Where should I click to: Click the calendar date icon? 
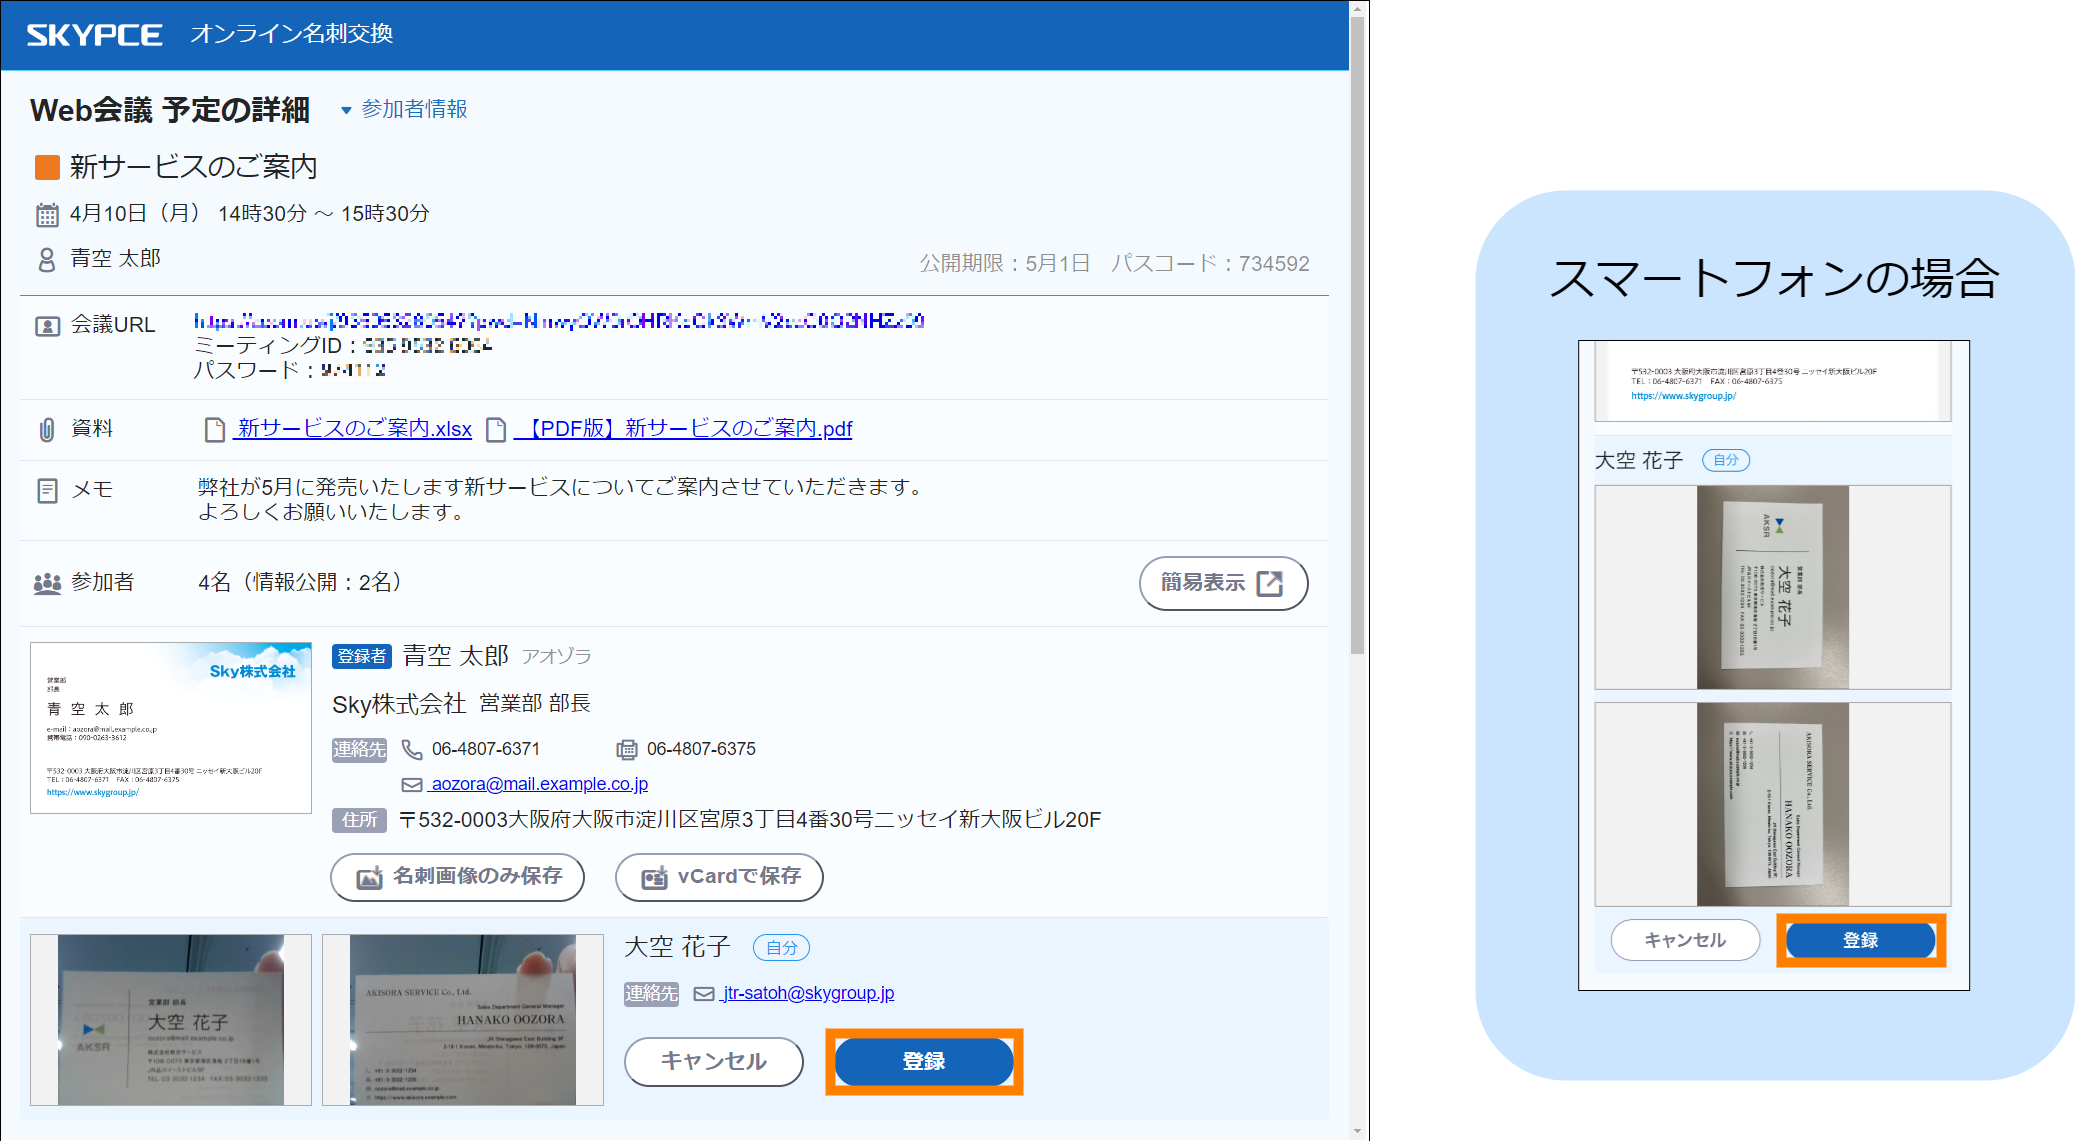pos(47,214)
